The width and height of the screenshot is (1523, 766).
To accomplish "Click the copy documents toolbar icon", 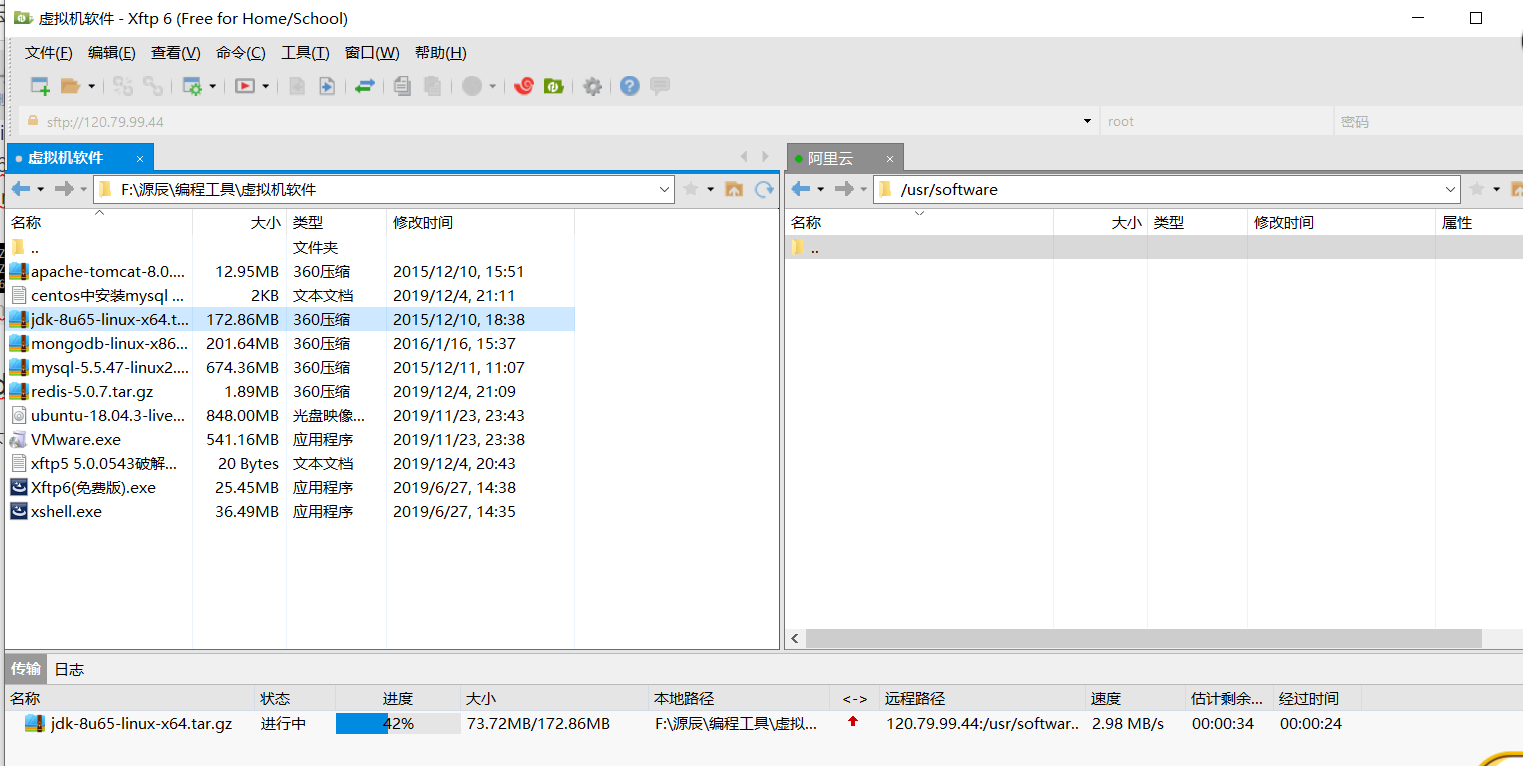I will 402,86.
